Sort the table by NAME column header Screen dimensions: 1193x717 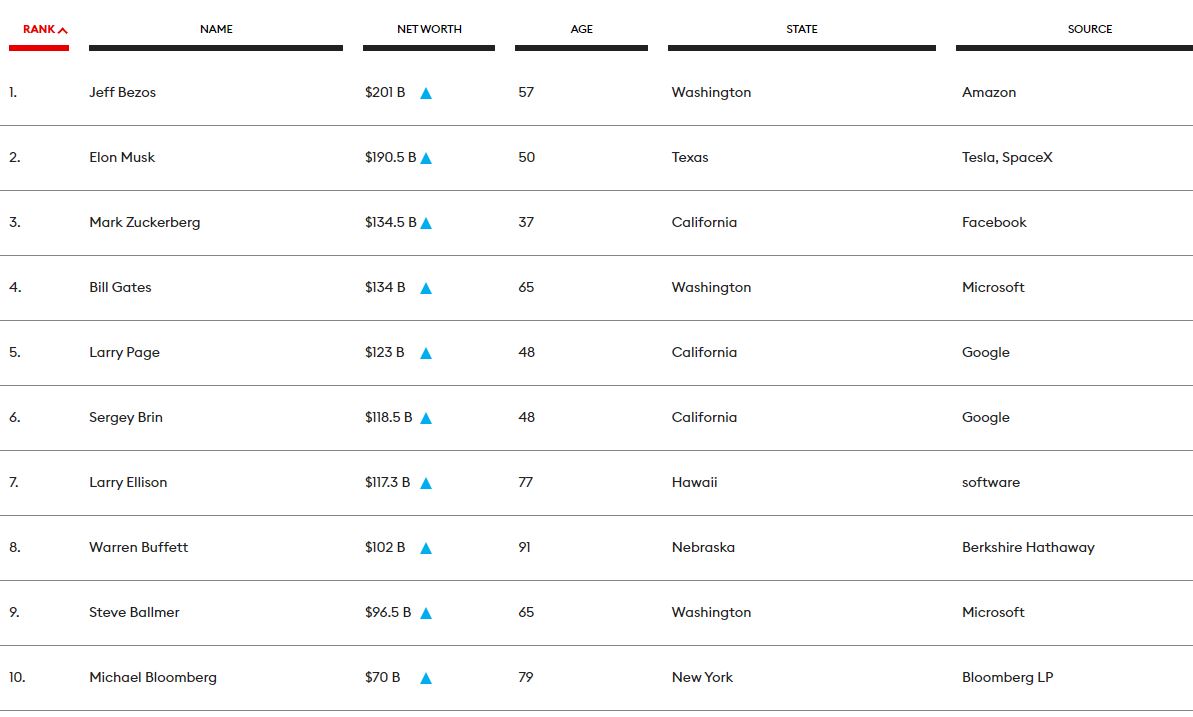[x=216, y=29]
